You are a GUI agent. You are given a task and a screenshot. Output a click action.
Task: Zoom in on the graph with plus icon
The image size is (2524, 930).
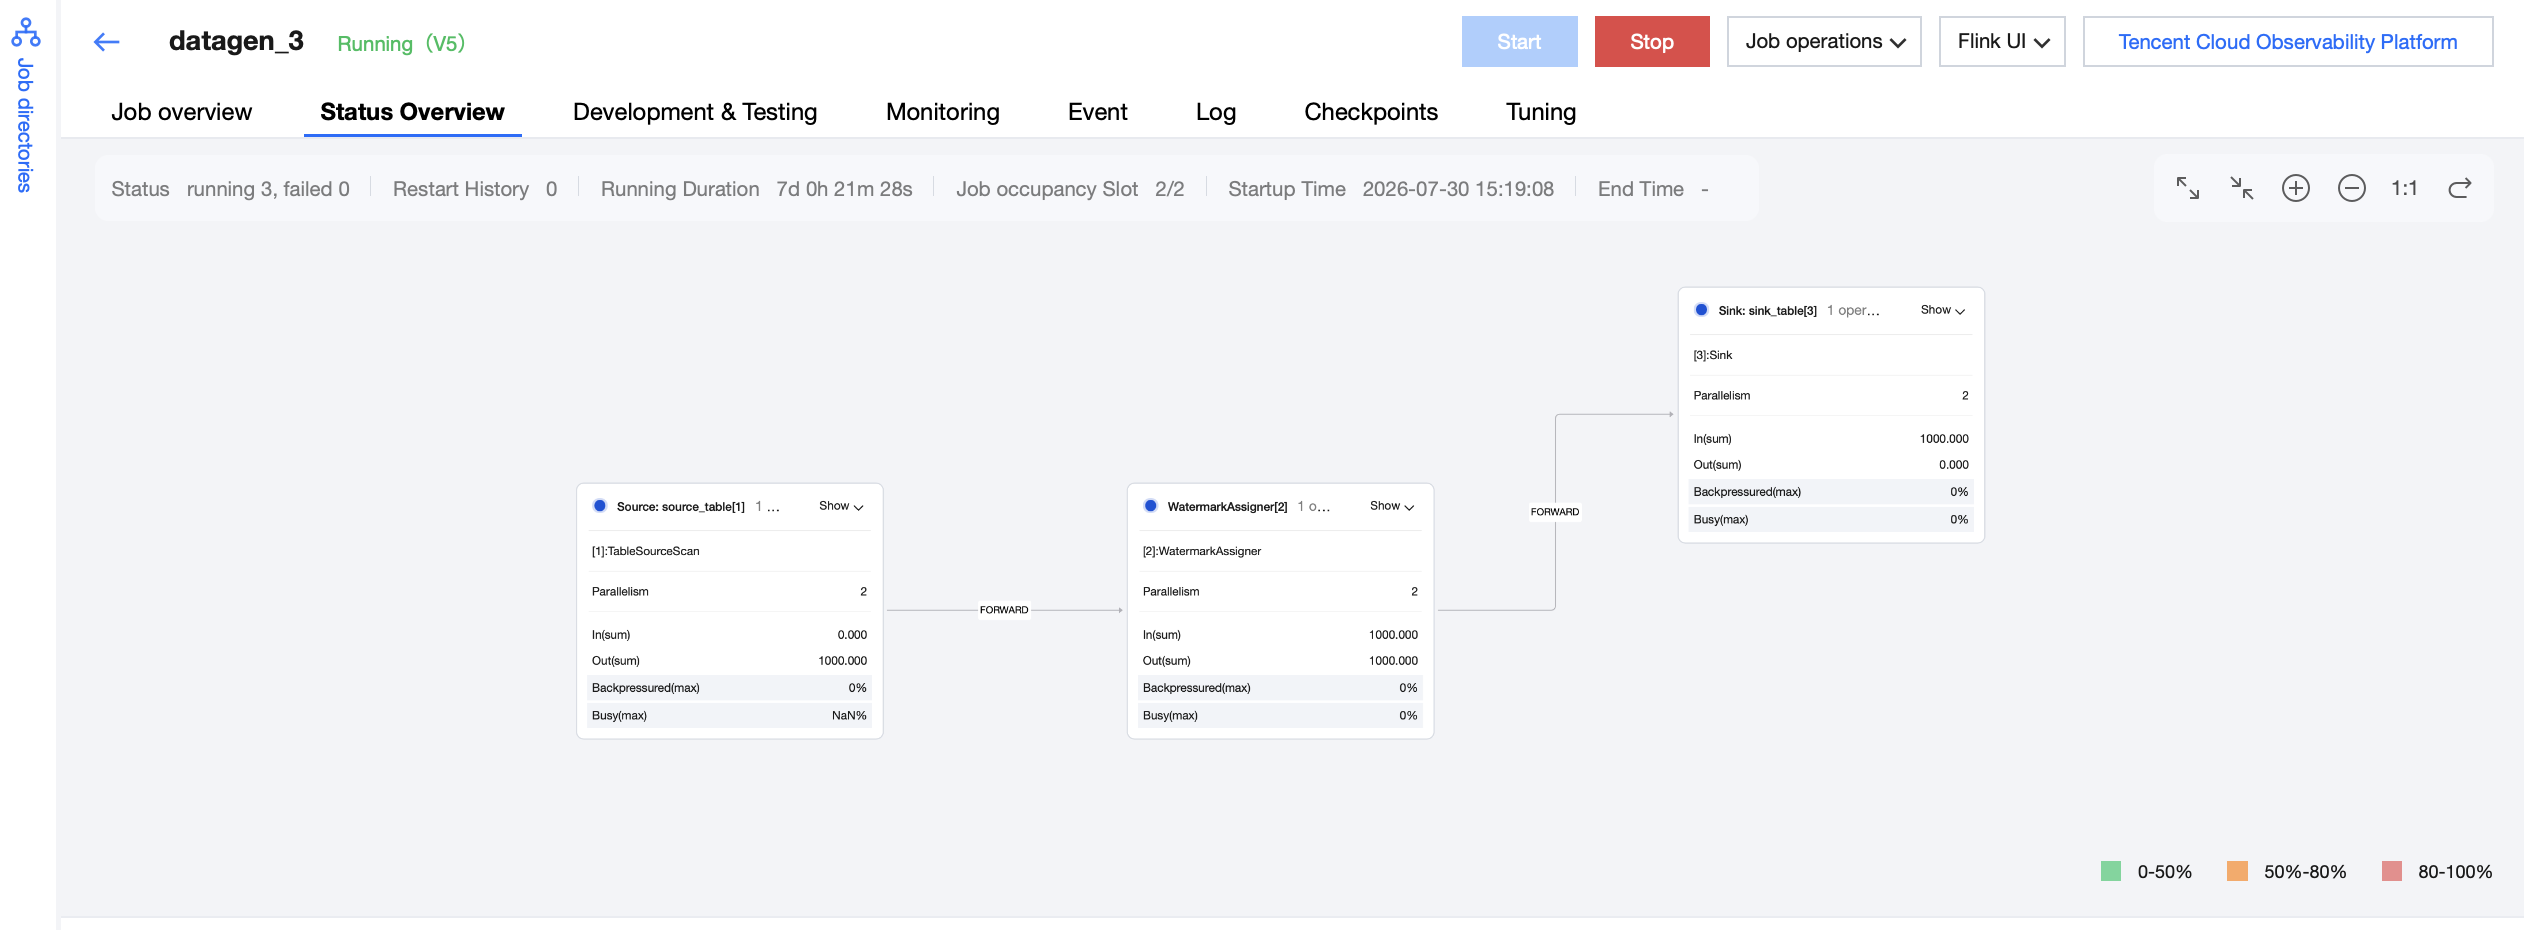tap(2296, 188)
